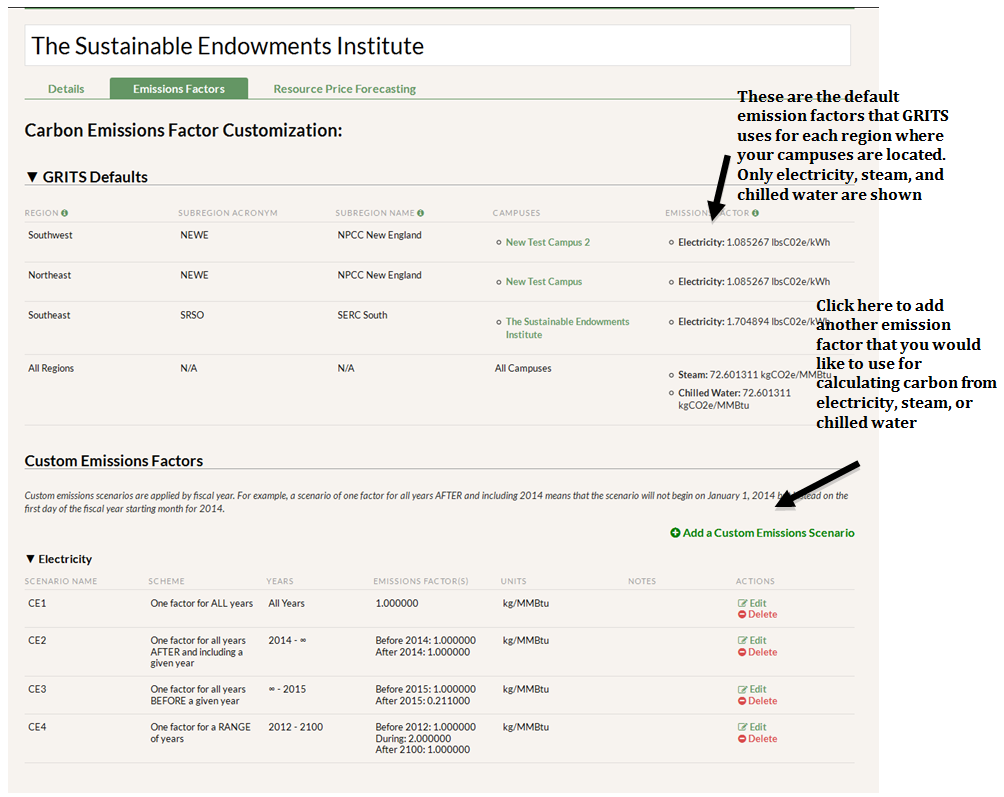This screenshot has width=1004, height=797.
Task: Click the CE2 scenario name
Action: pos(37,640)
